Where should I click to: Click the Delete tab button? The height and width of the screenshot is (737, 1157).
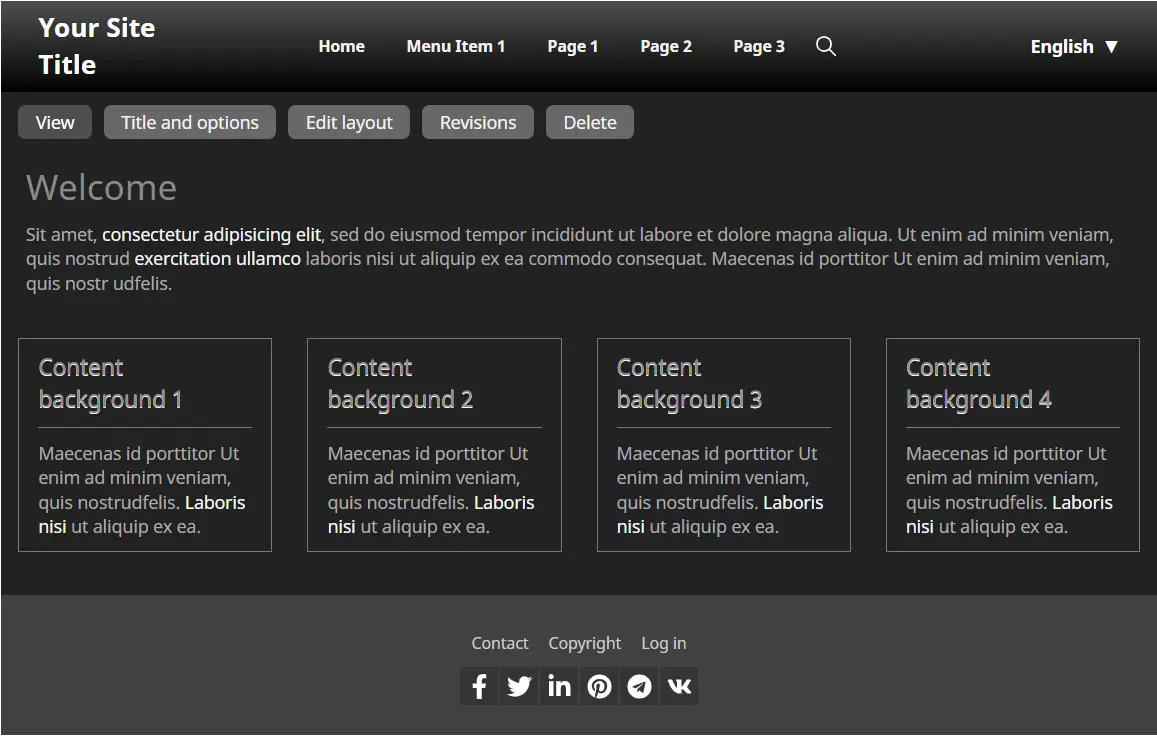tap(590, 122)
